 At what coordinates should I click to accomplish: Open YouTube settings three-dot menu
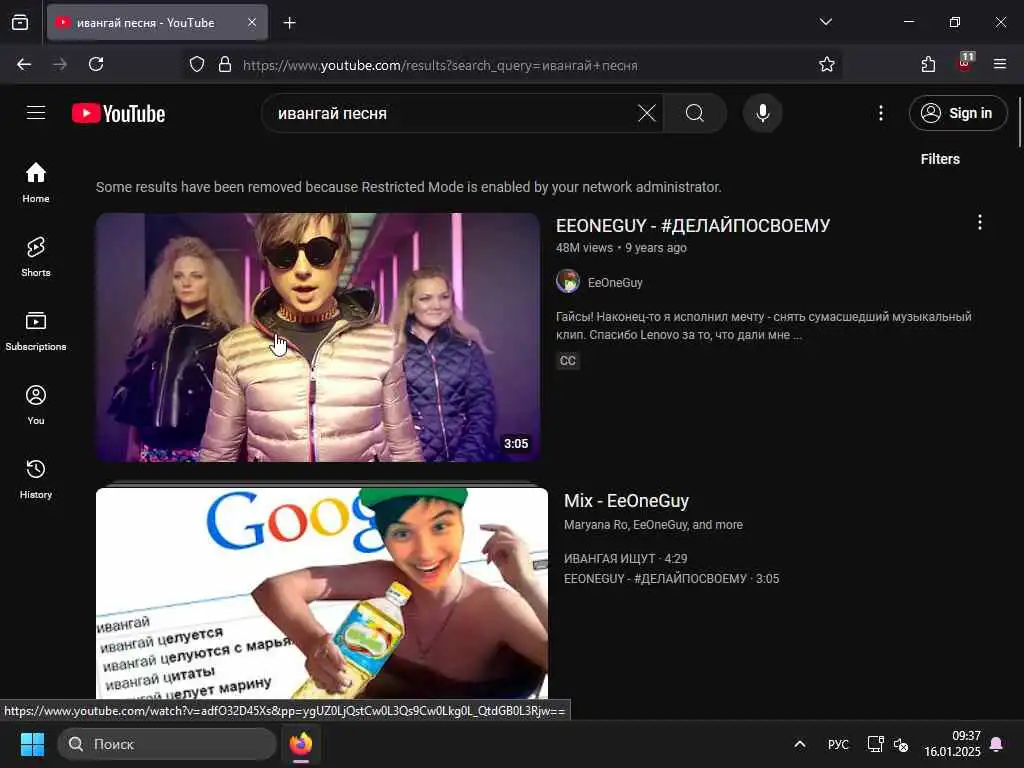pos(880,113)
